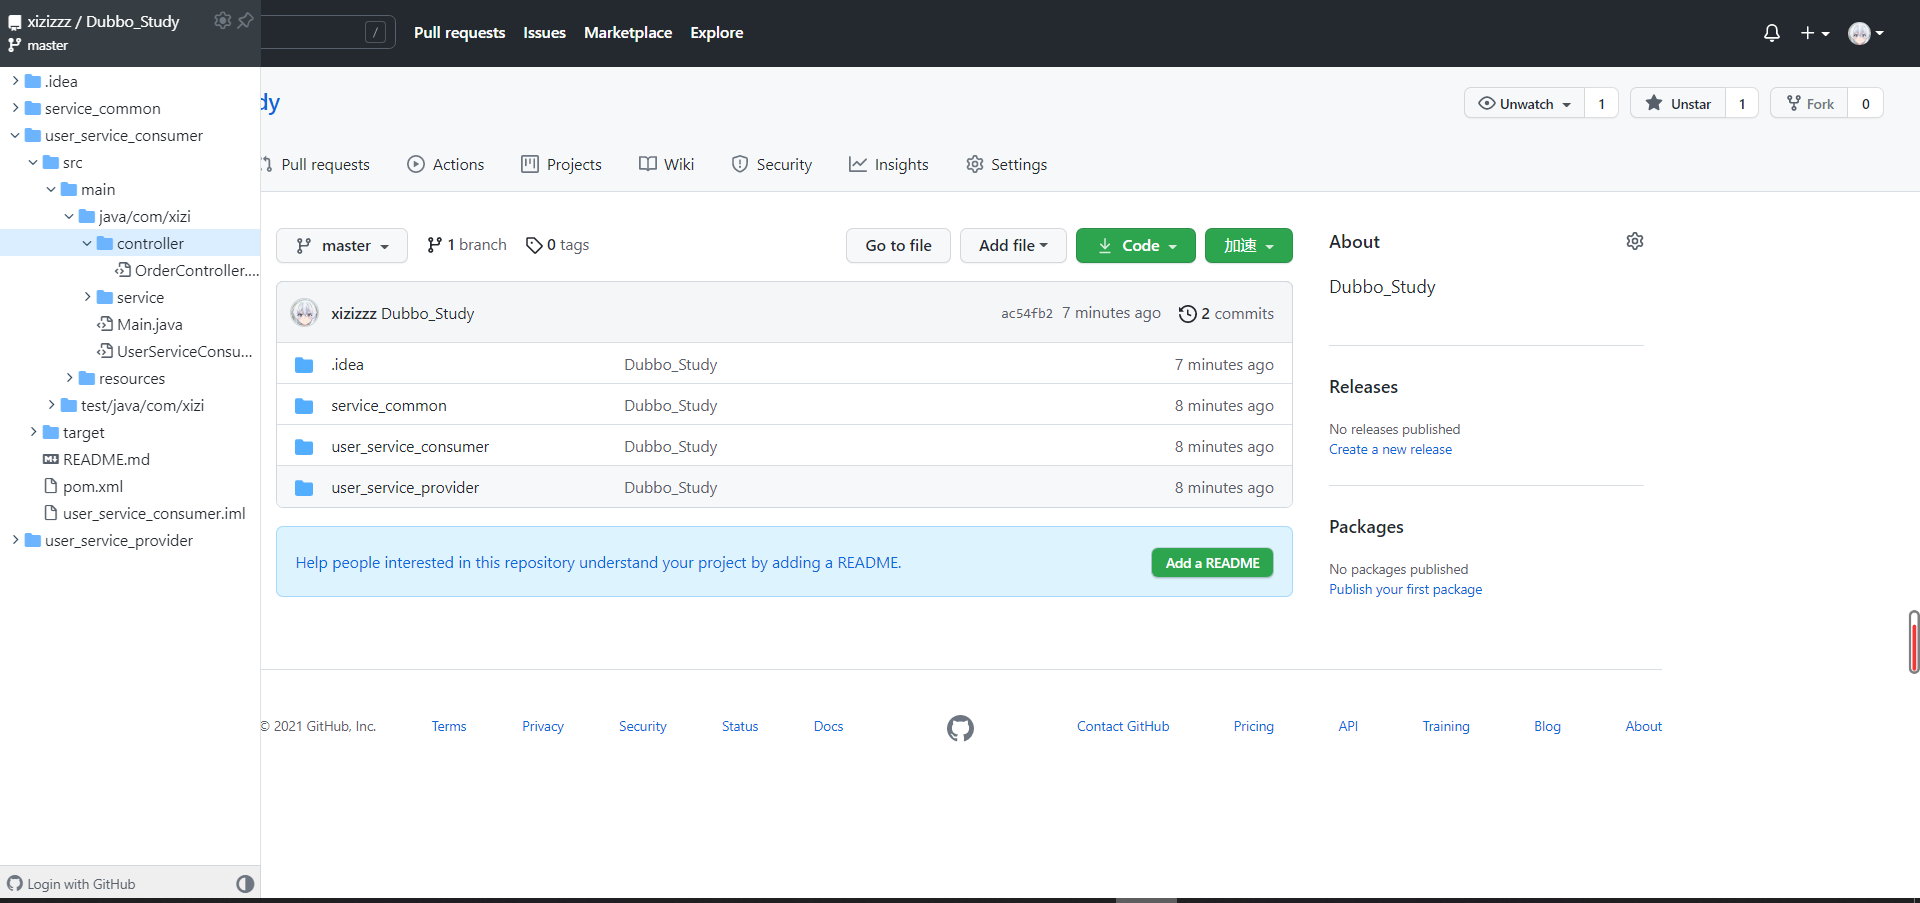
Task: Click Login with GitHub in sidebar
Action: click(71, 884)
